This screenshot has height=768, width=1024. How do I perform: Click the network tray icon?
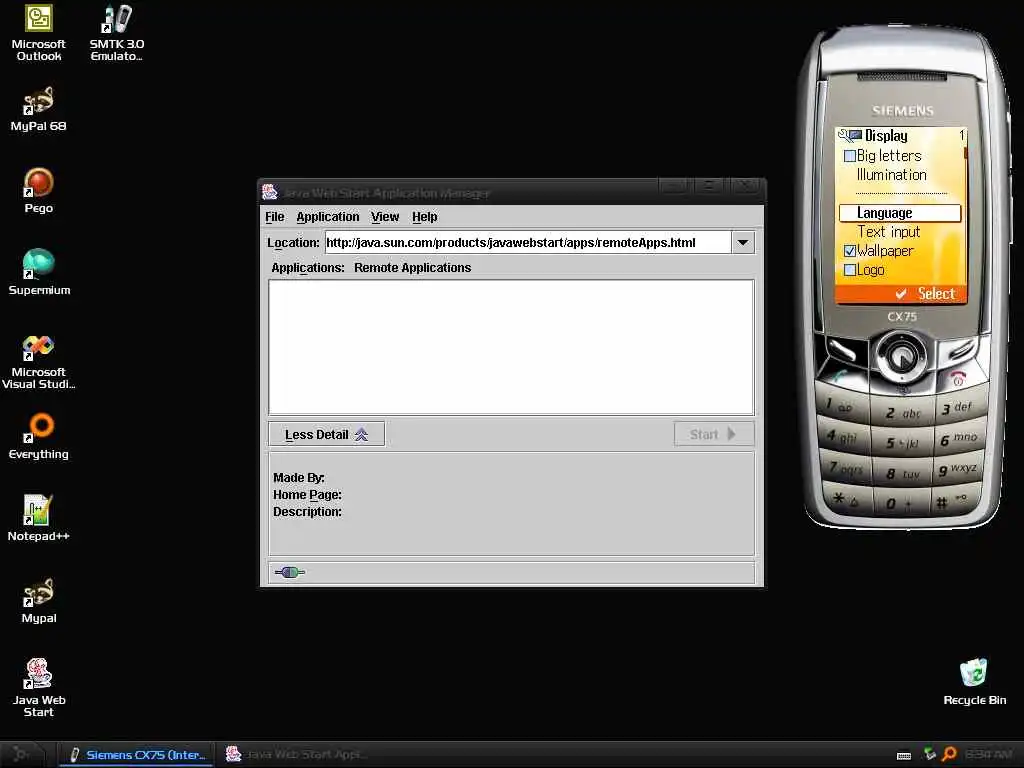click(929, 754)
